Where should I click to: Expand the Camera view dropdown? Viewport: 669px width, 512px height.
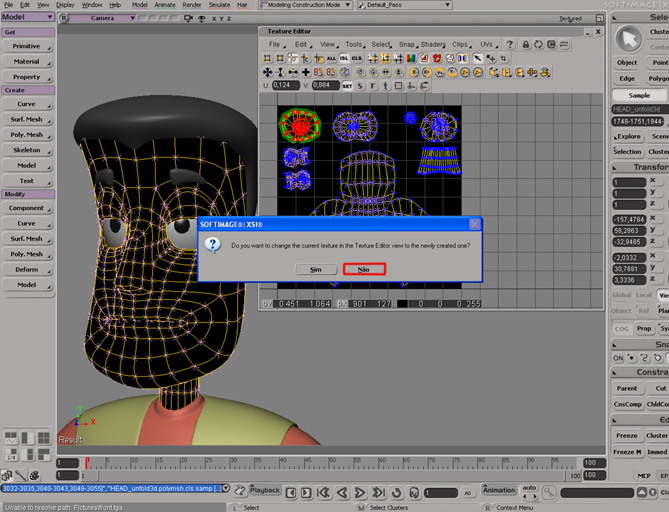[x=100, y=18]
